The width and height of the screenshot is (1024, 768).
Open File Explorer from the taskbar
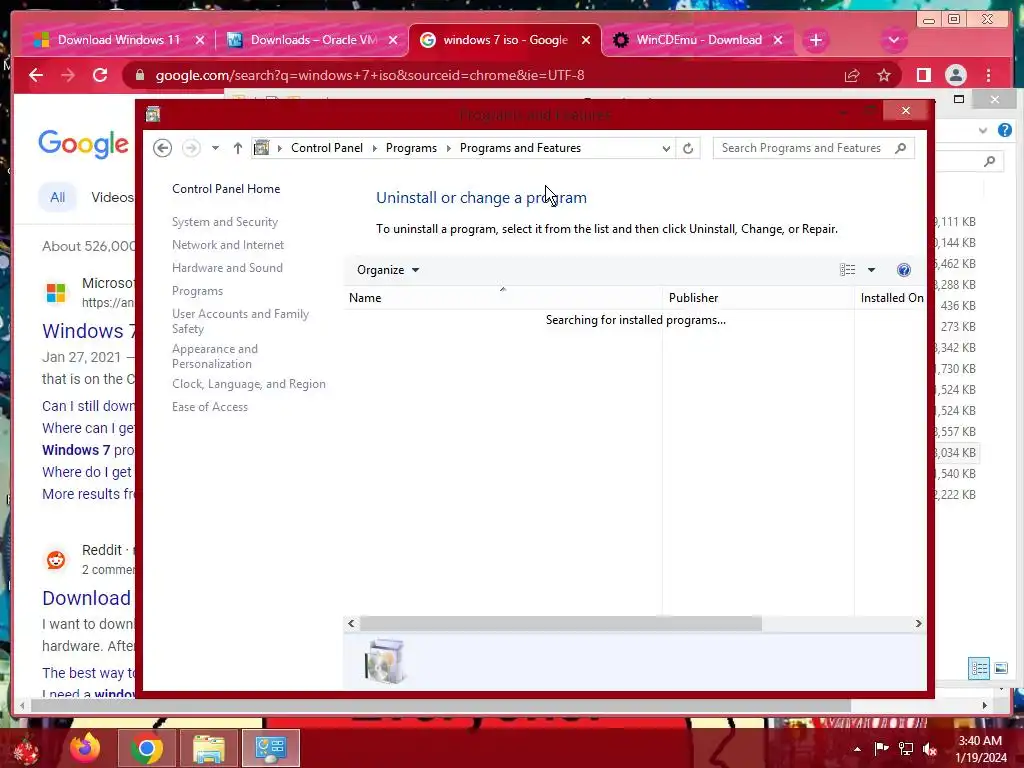pyautogui.click(x=209, y=748)
